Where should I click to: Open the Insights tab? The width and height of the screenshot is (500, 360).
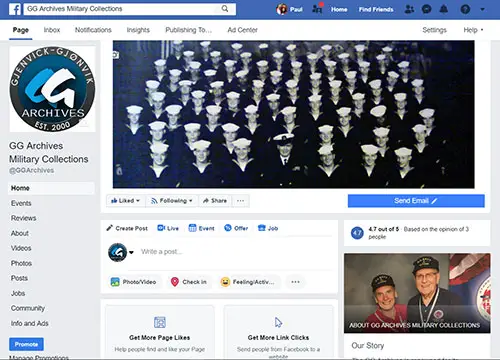click(138, 30)
